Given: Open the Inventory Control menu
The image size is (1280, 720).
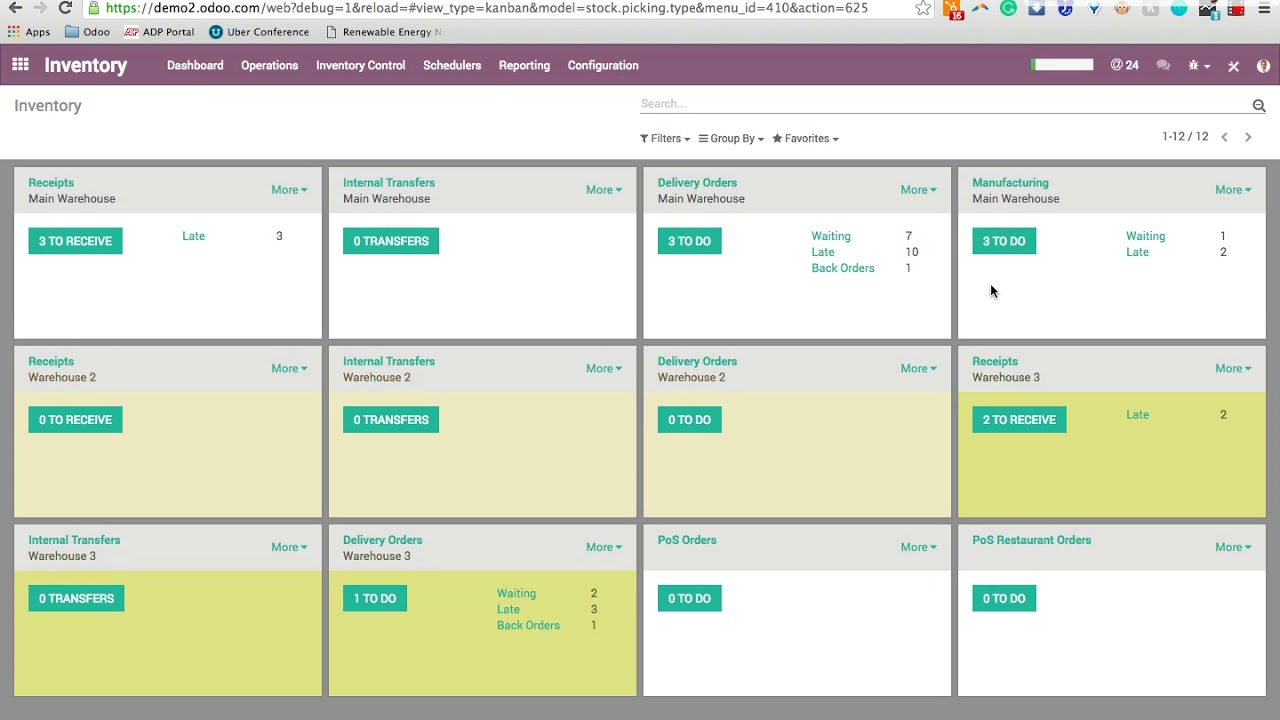Looking at the screenshot, I should 360,65.
